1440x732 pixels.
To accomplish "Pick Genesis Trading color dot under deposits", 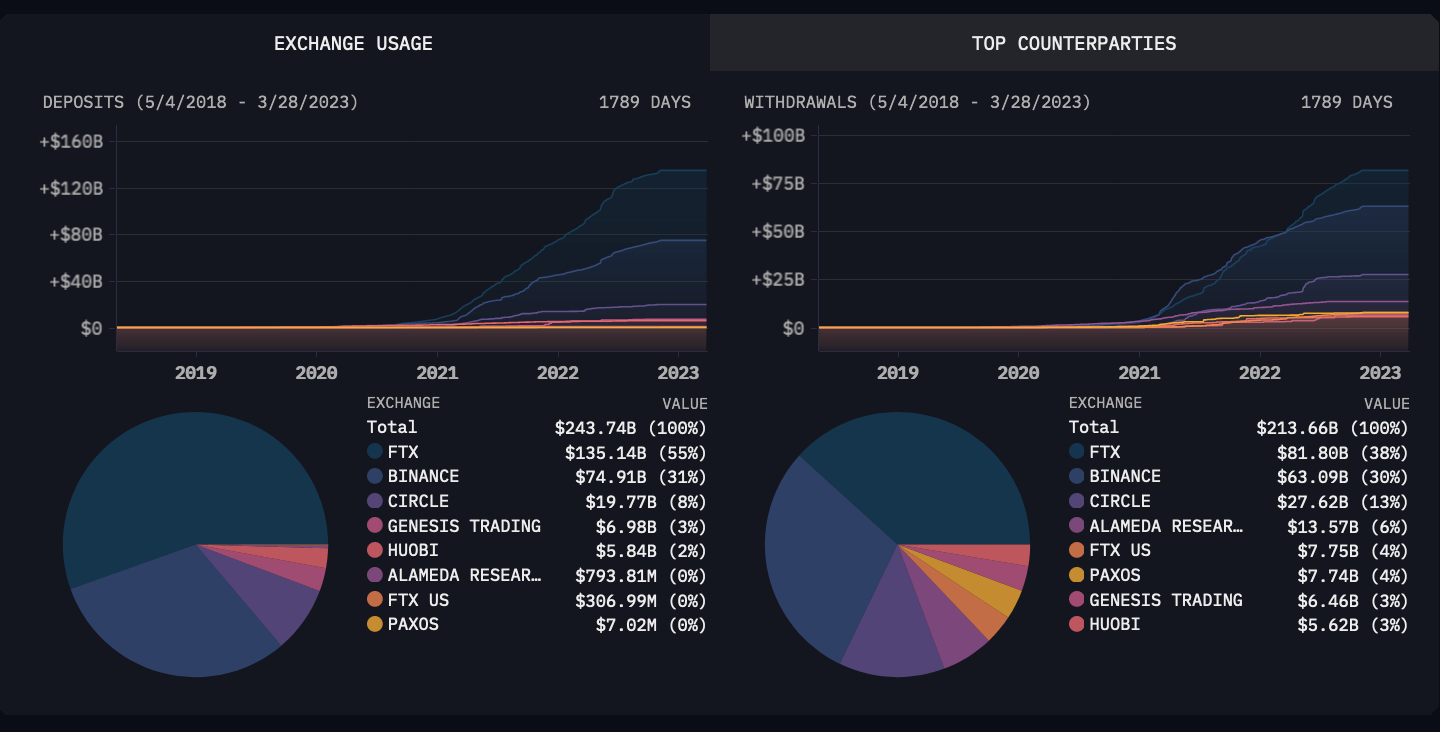I will pos(375,526).
